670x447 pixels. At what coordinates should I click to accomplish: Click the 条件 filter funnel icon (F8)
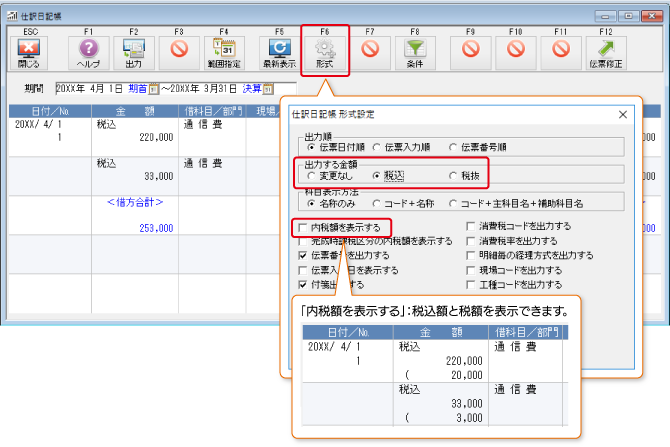tap(414, 48)
